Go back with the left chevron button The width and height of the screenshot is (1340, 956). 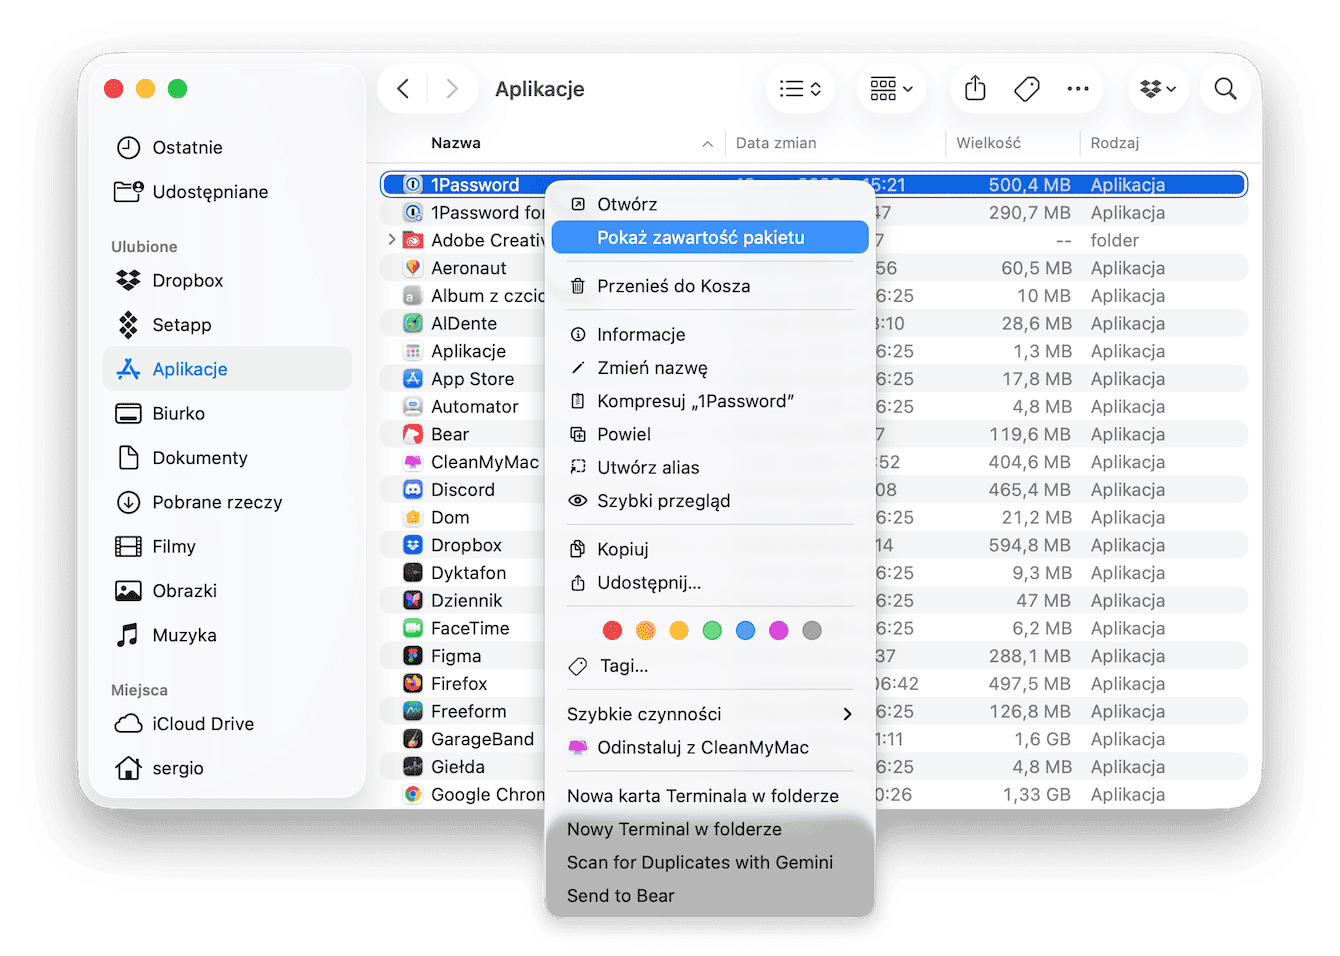coord(403,89)
